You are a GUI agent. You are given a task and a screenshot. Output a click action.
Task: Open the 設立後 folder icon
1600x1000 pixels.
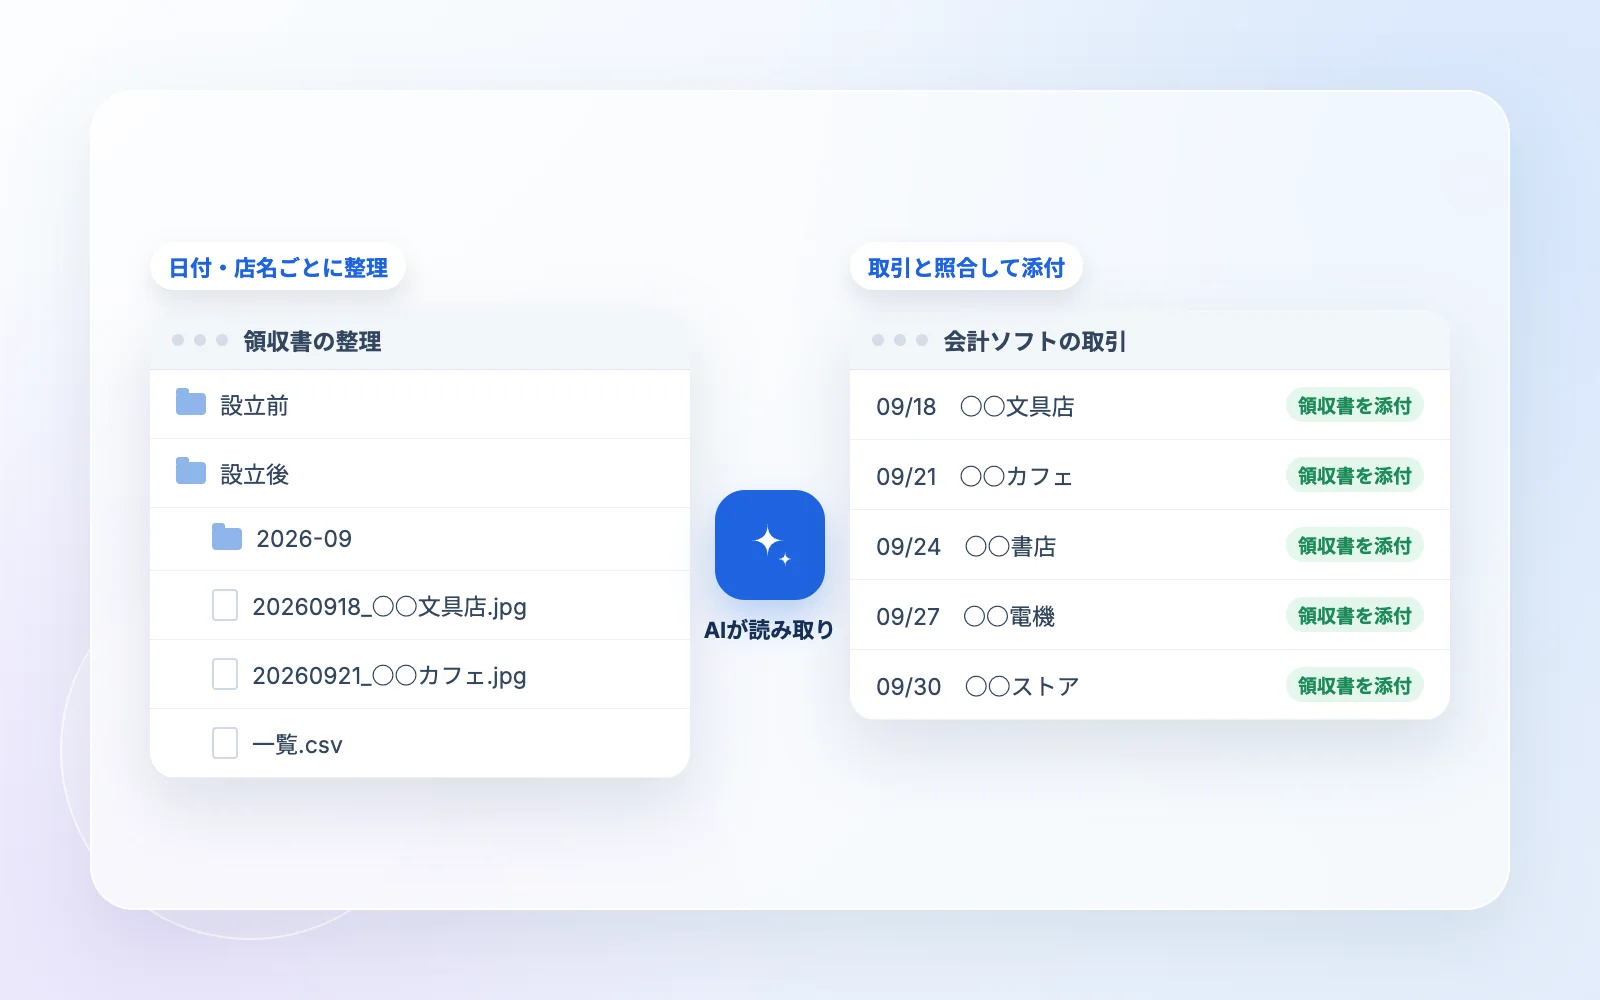pyautogui.click(x=191, y=472)
